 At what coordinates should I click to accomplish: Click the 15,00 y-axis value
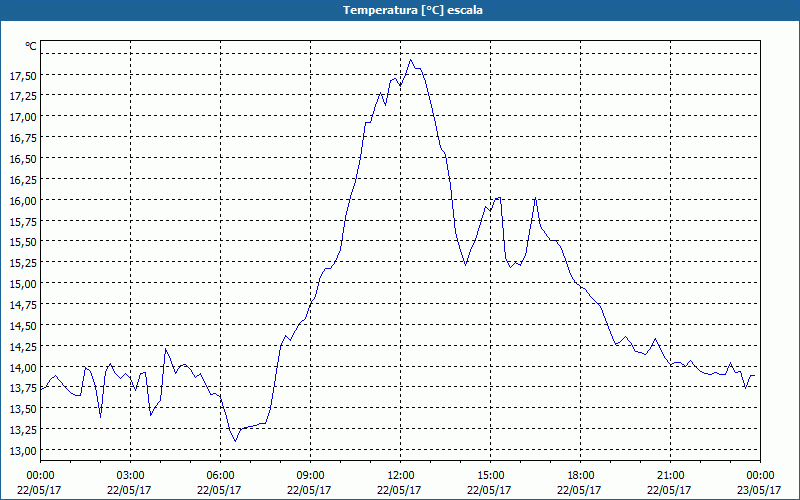point(23,284)
